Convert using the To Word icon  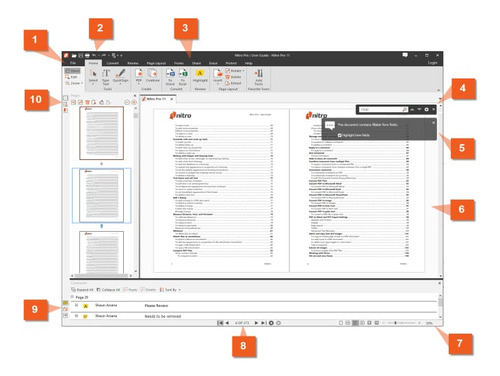[170, 73]
